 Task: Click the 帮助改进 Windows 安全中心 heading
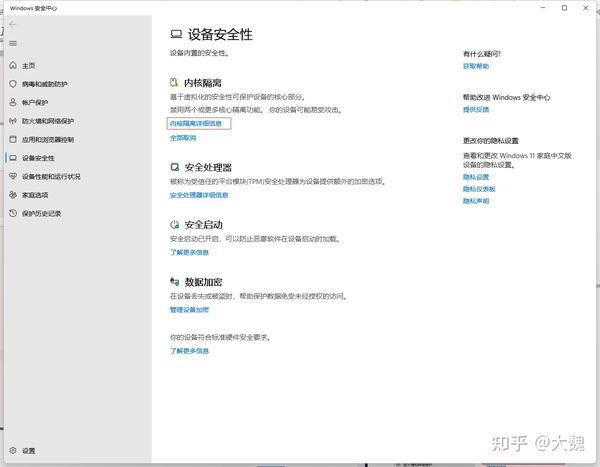507,97
